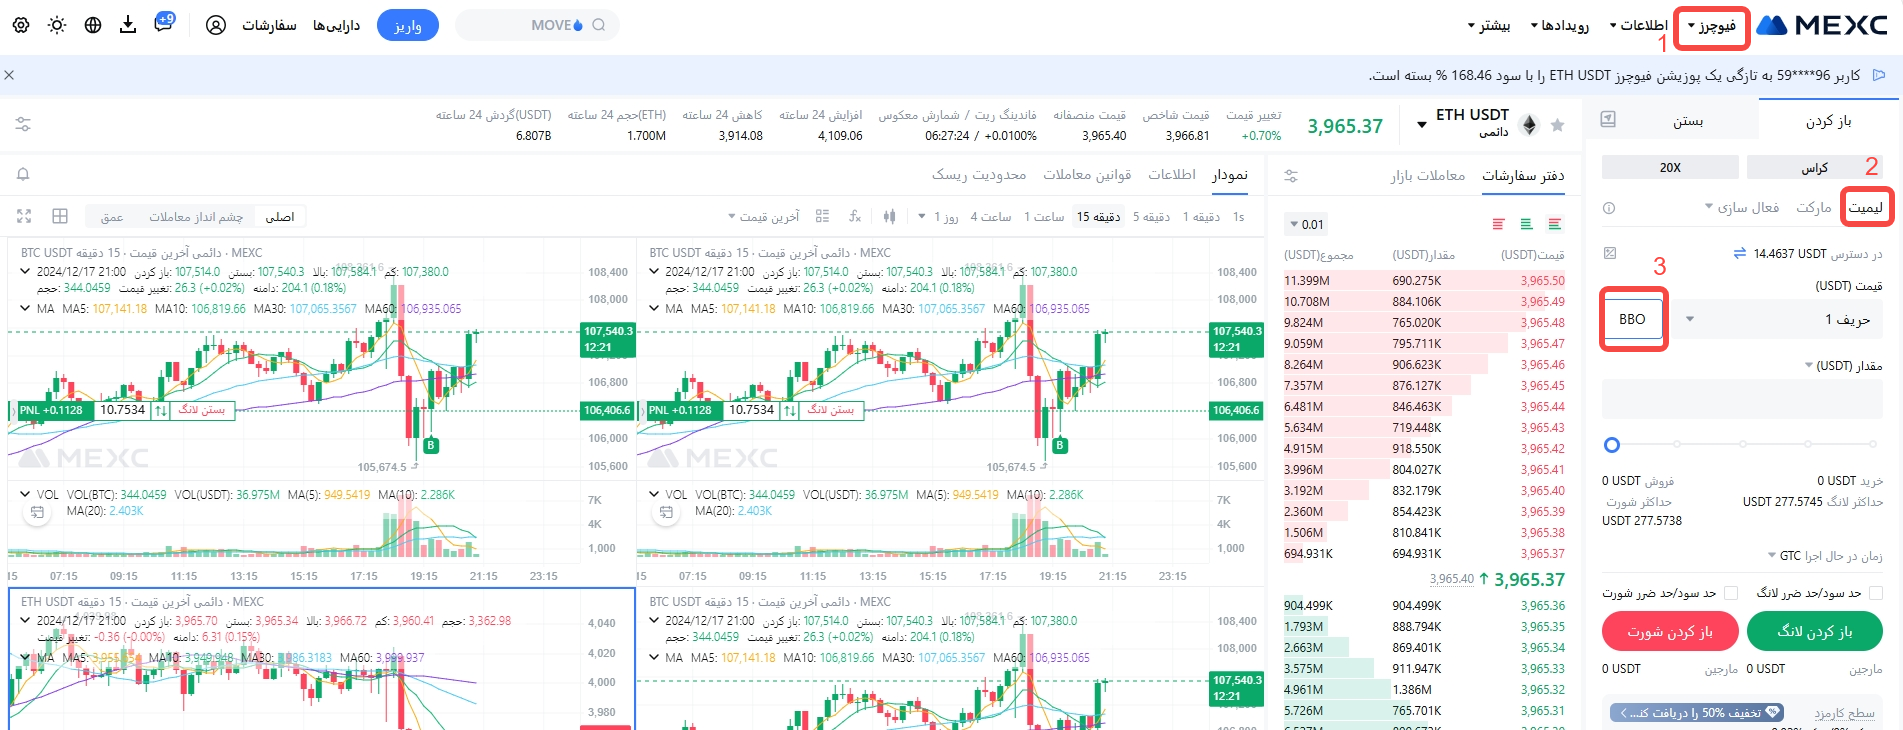
Task: Select 5 دقیقه chart interval
Action: pyautogui.click(x=1151, y=217)
